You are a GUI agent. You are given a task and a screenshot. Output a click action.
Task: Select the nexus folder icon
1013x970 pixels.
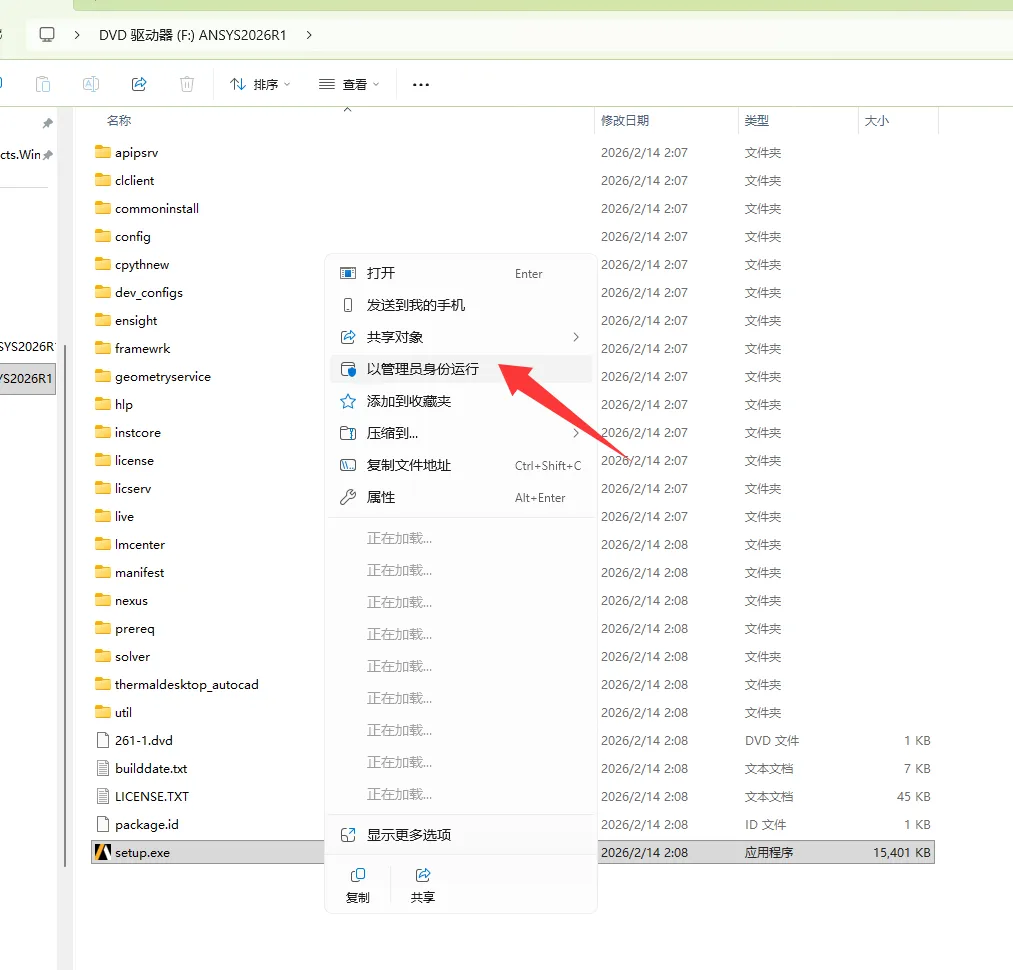(x=103, y=600)
